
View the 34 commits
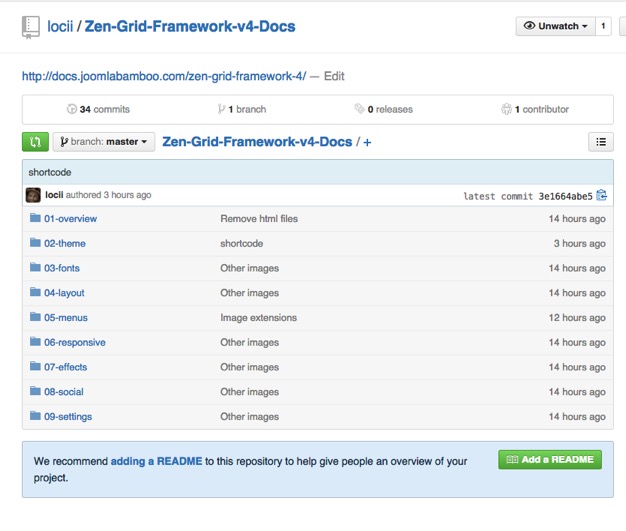(98, 109)
